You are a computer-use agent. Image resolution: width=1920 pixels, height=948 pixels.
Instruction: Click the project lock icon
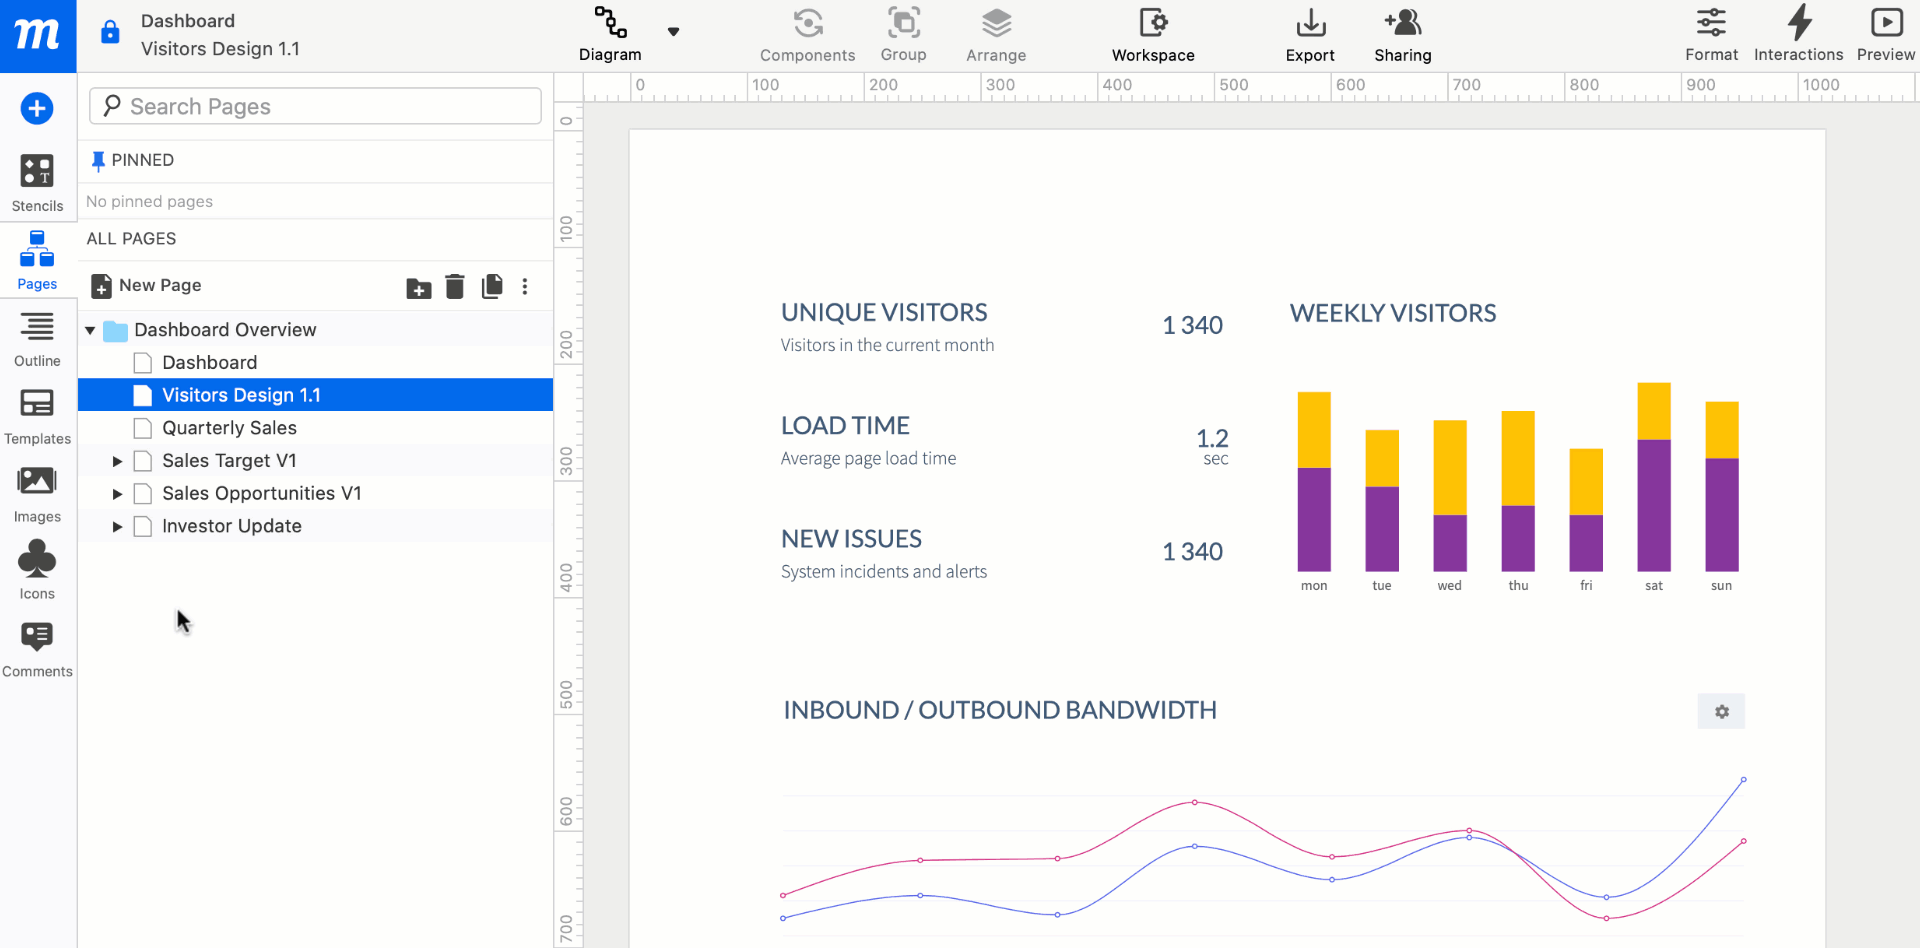pos(110,33)
